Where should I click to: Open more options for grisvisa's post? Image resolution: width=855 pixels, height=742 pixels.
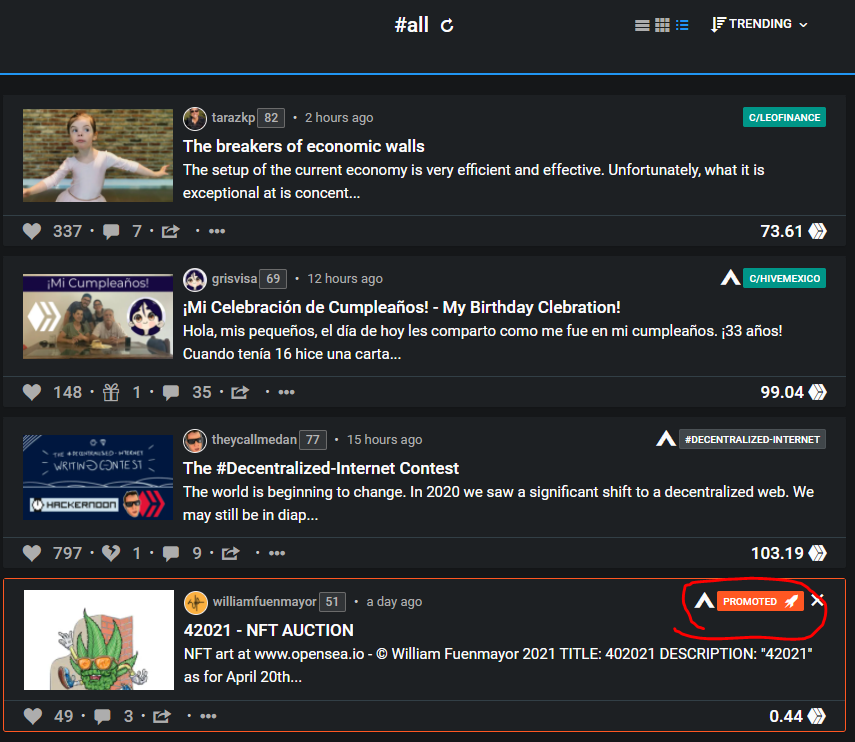pos(287,392)
